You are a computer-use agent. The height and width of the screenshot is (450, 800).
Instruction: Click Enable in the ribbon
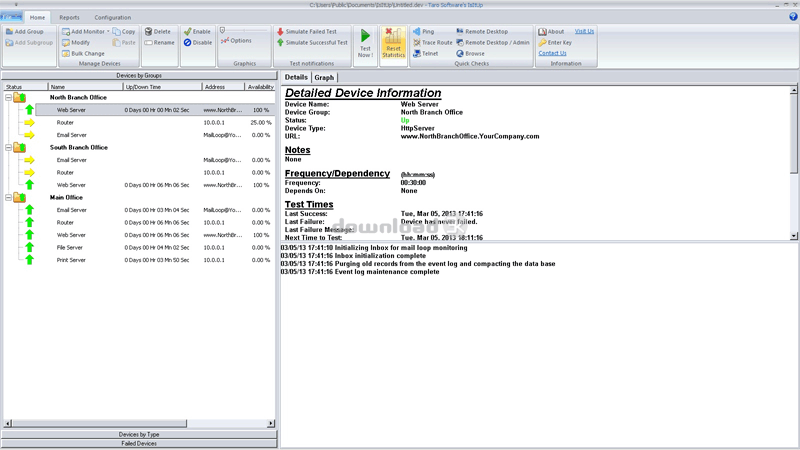(197, 31)
